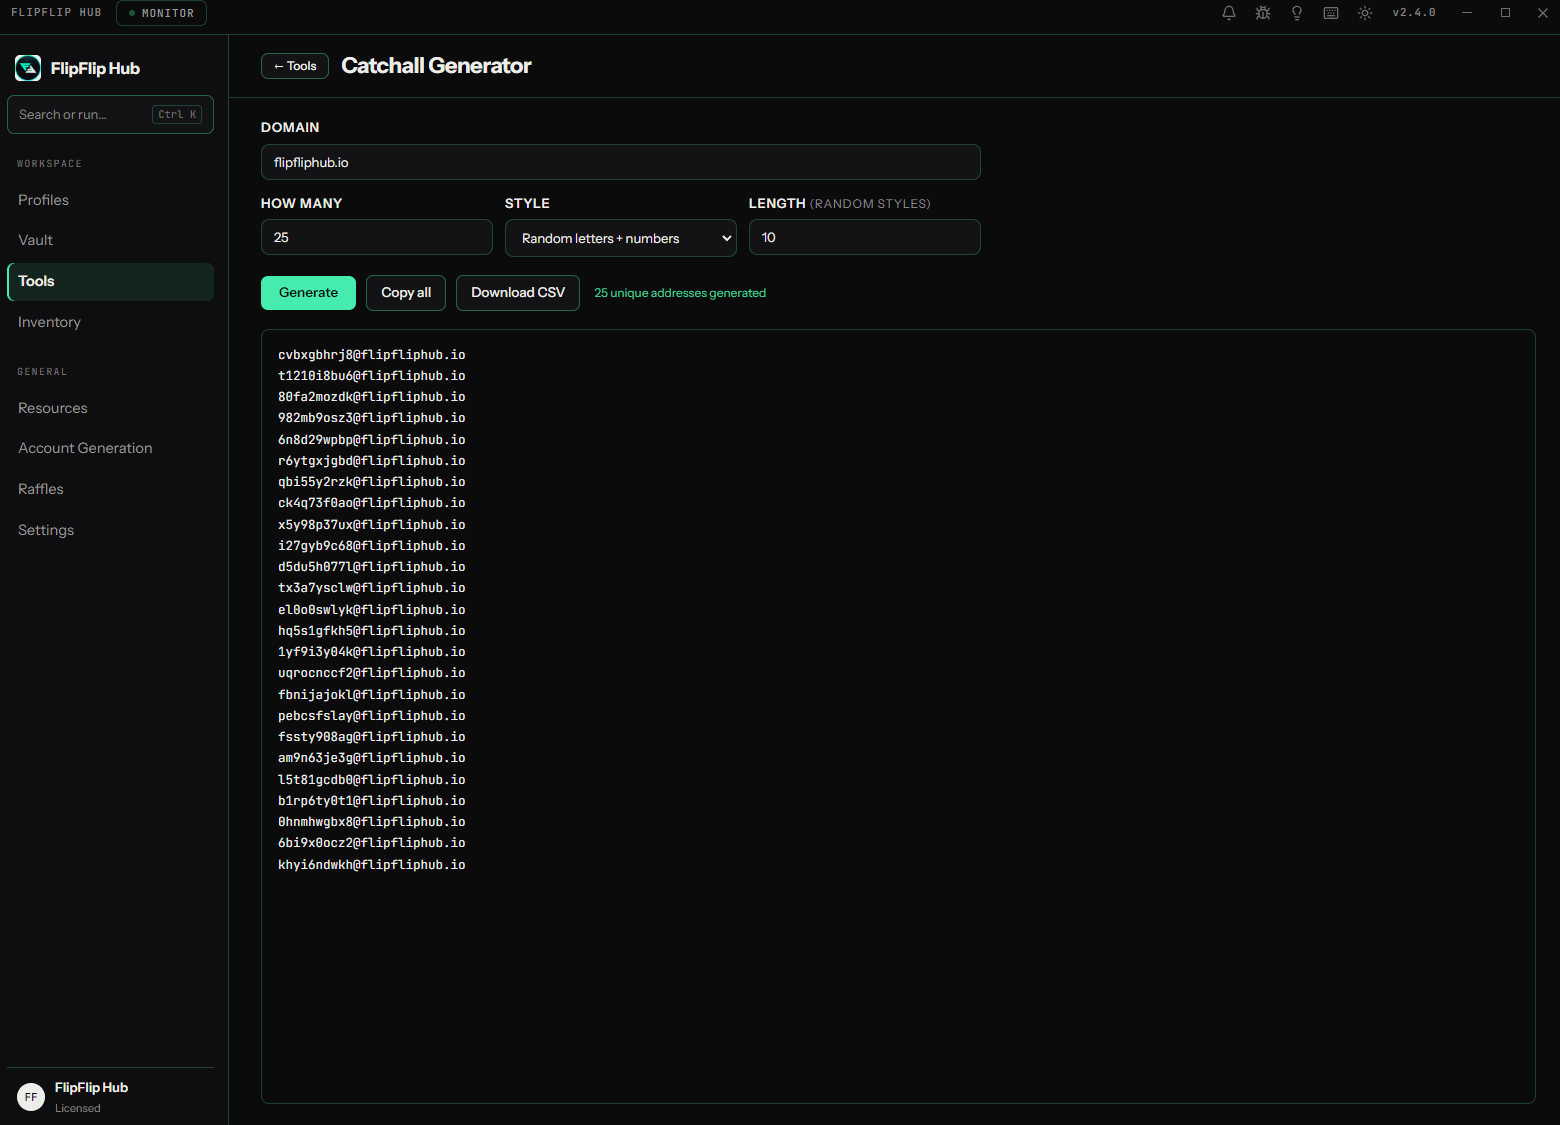The width and height of the screenshot is (1560, 1125).
Task: Download the addresses as CSV
Action: click(518, 293)
